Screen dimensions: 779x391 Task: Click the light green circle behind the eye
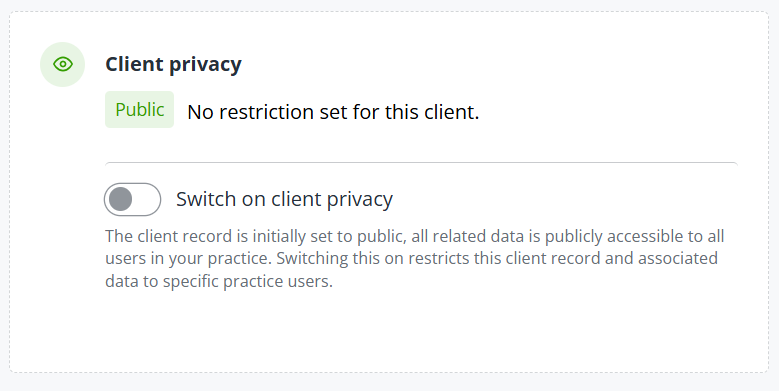pos(63,65)
